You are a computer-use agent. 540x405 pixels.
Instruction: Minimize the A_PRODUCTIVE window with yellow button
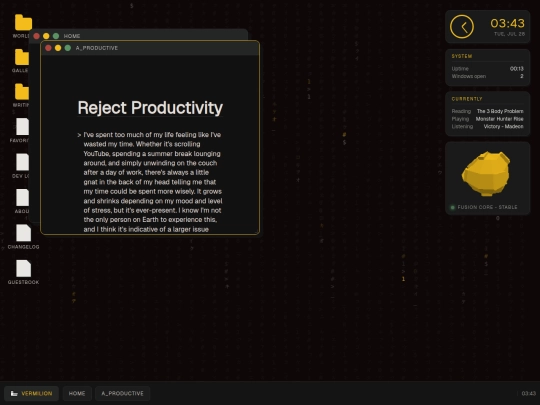(58, 48)
